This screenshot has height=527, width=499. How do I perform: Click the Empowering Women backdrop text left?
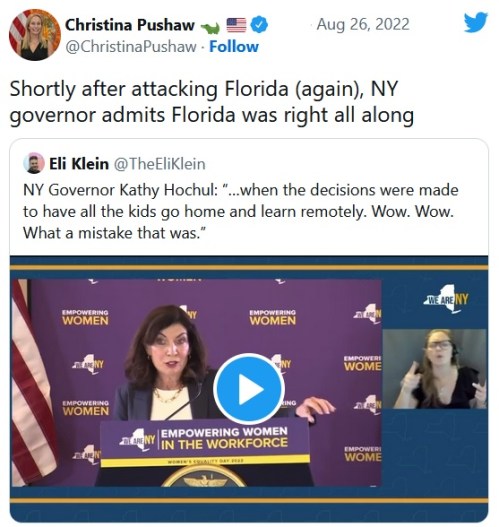86,317
